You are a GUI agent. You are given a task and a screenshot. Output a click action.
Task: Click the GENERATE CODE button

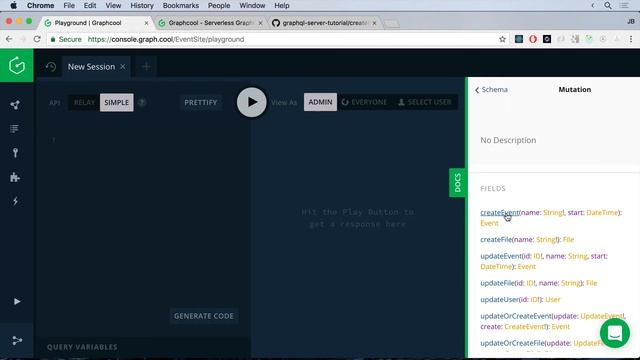coord(204,316)
